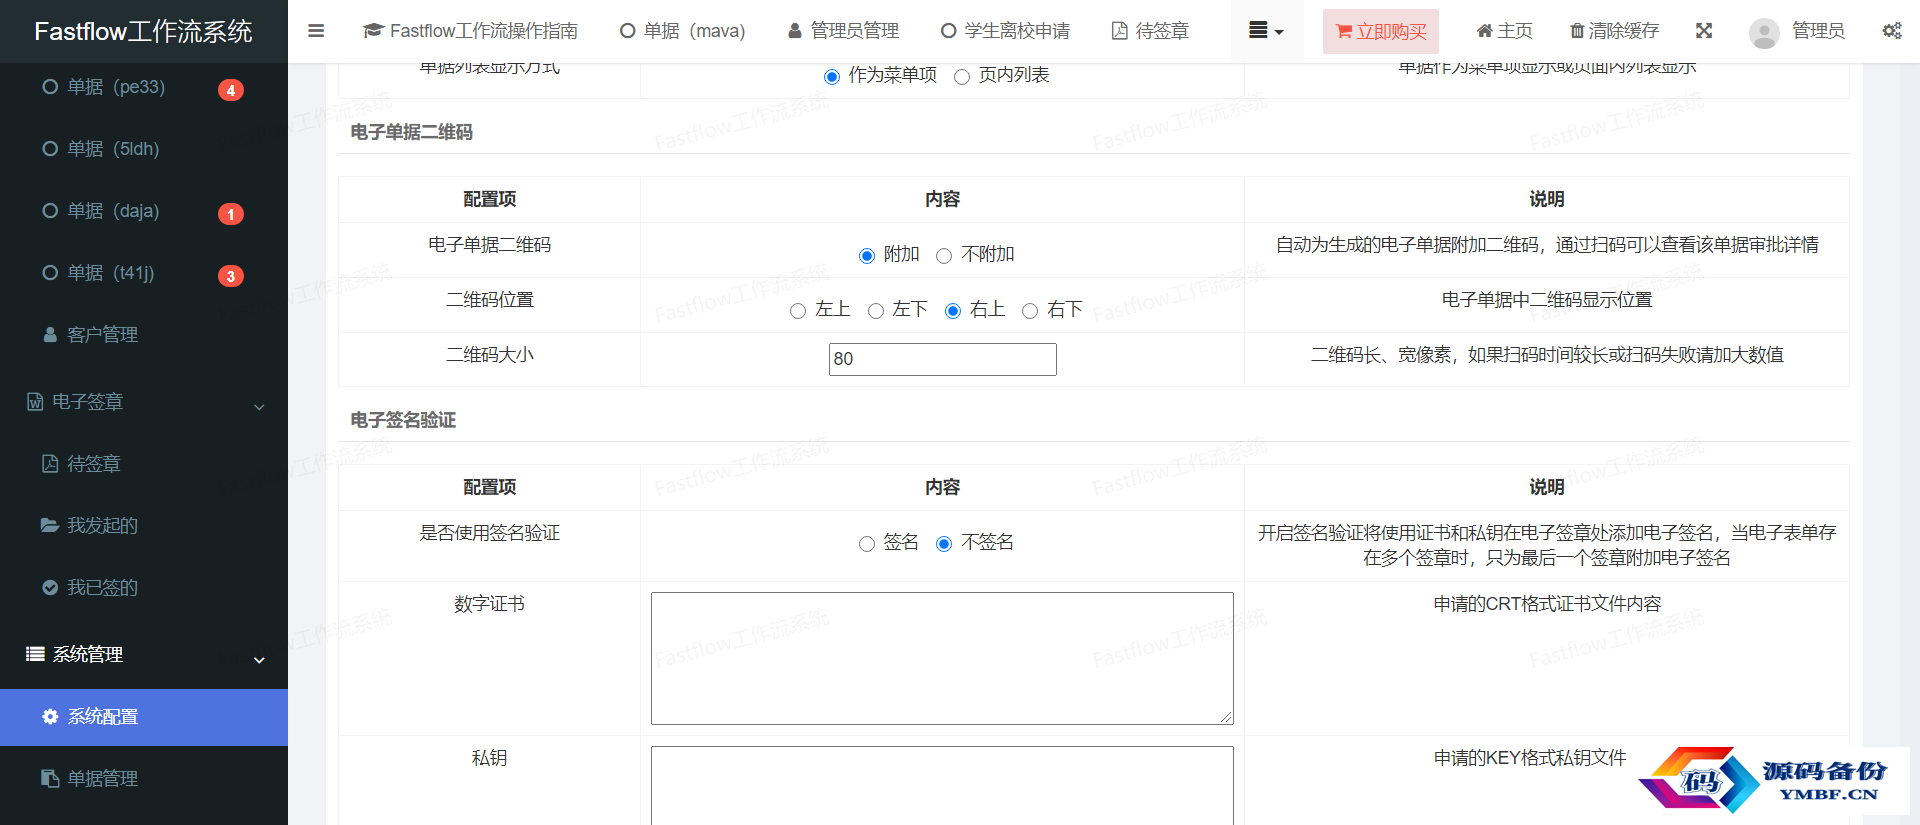Toggle the sidebar hamburger menu icon

pyautogui.click(x=316, y=31)
